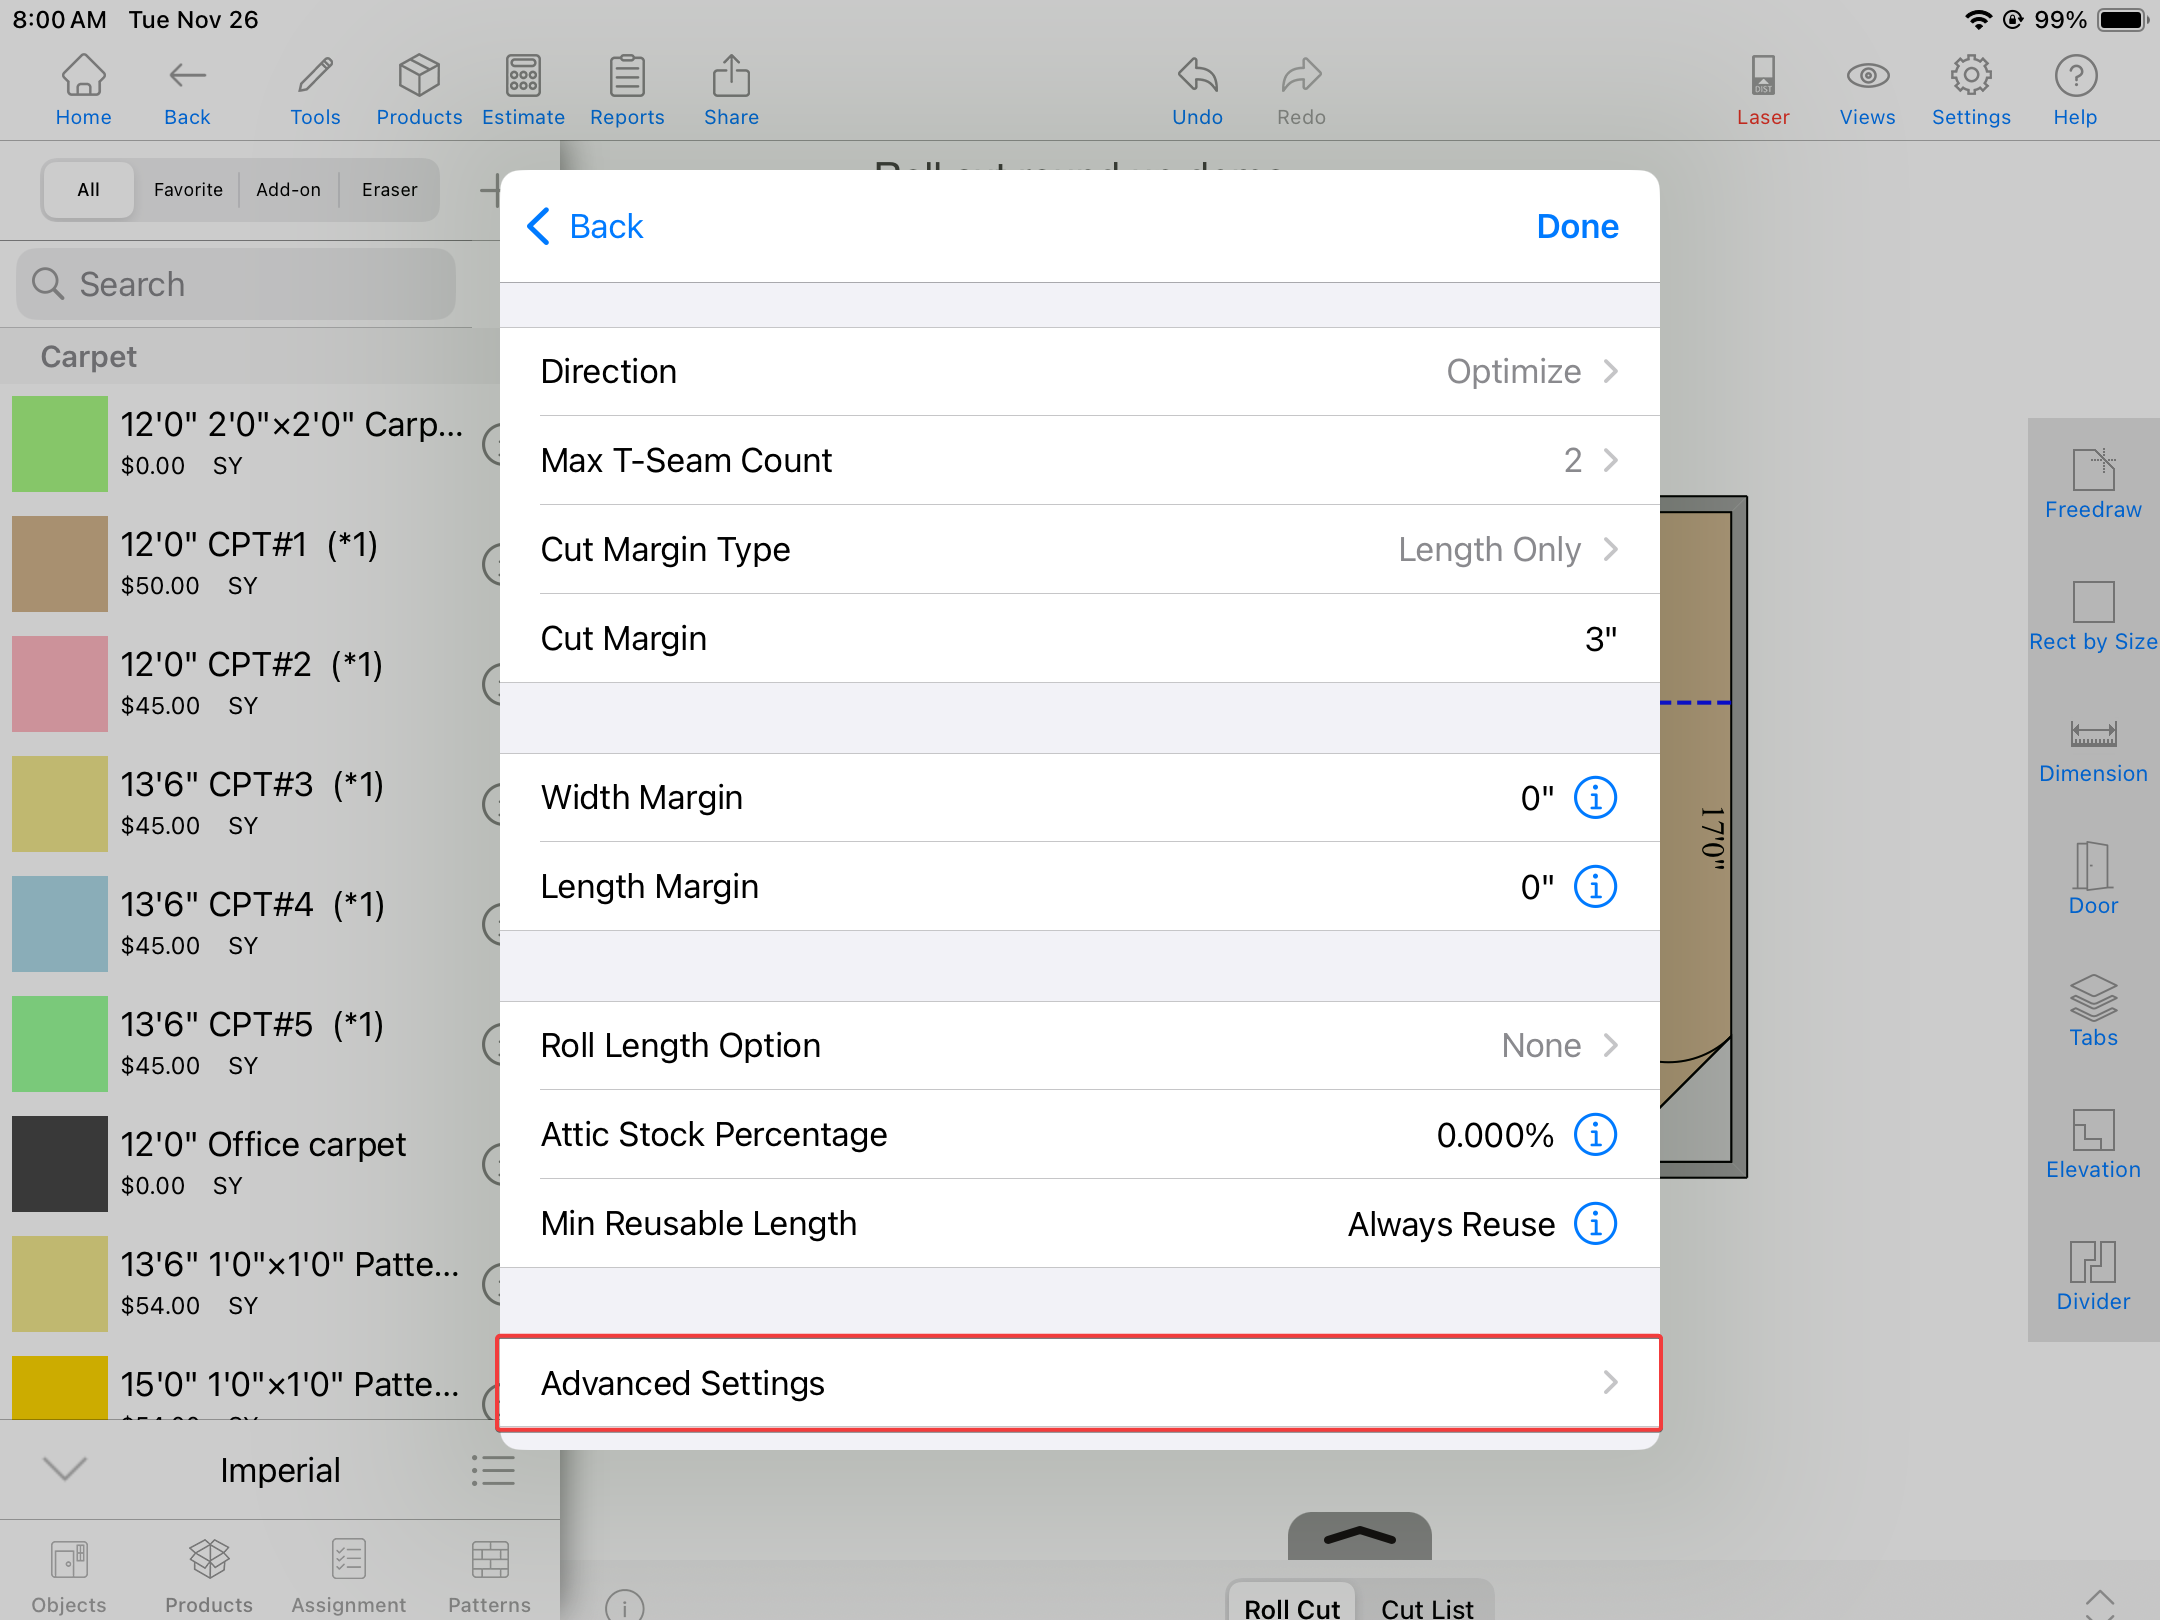The height and width of the screenshot is (1620, 2160).
Task: Tap Done to close settings
Action: pos(1577,227)
